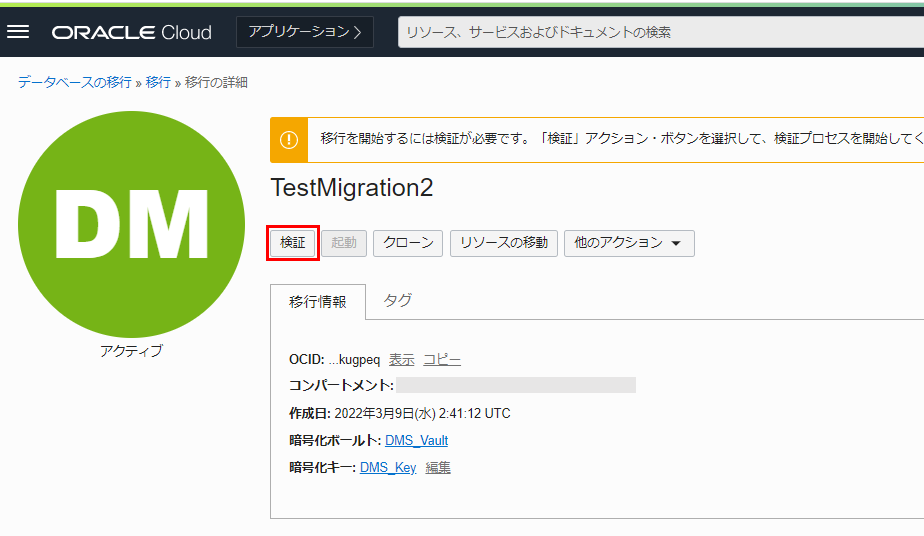Switch to the 移行情報 tab
The image size is (924, 536).
318,302
